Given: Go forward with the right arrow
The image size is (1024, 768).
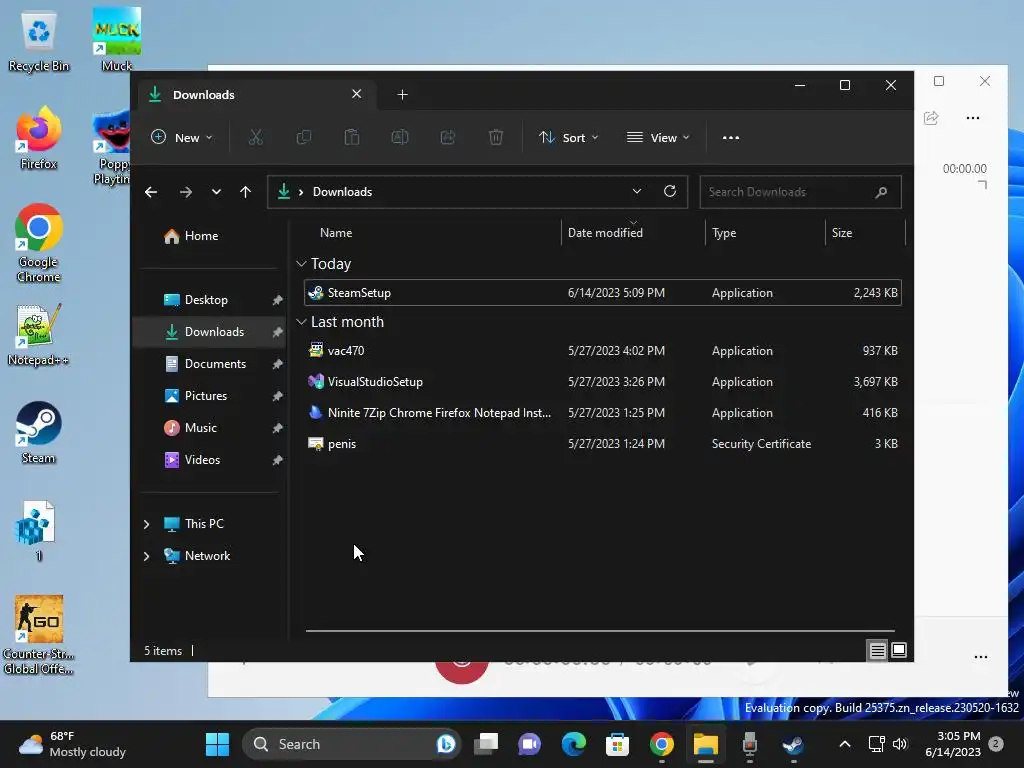Looking at the screenshot, I should (x=185, y=192).
